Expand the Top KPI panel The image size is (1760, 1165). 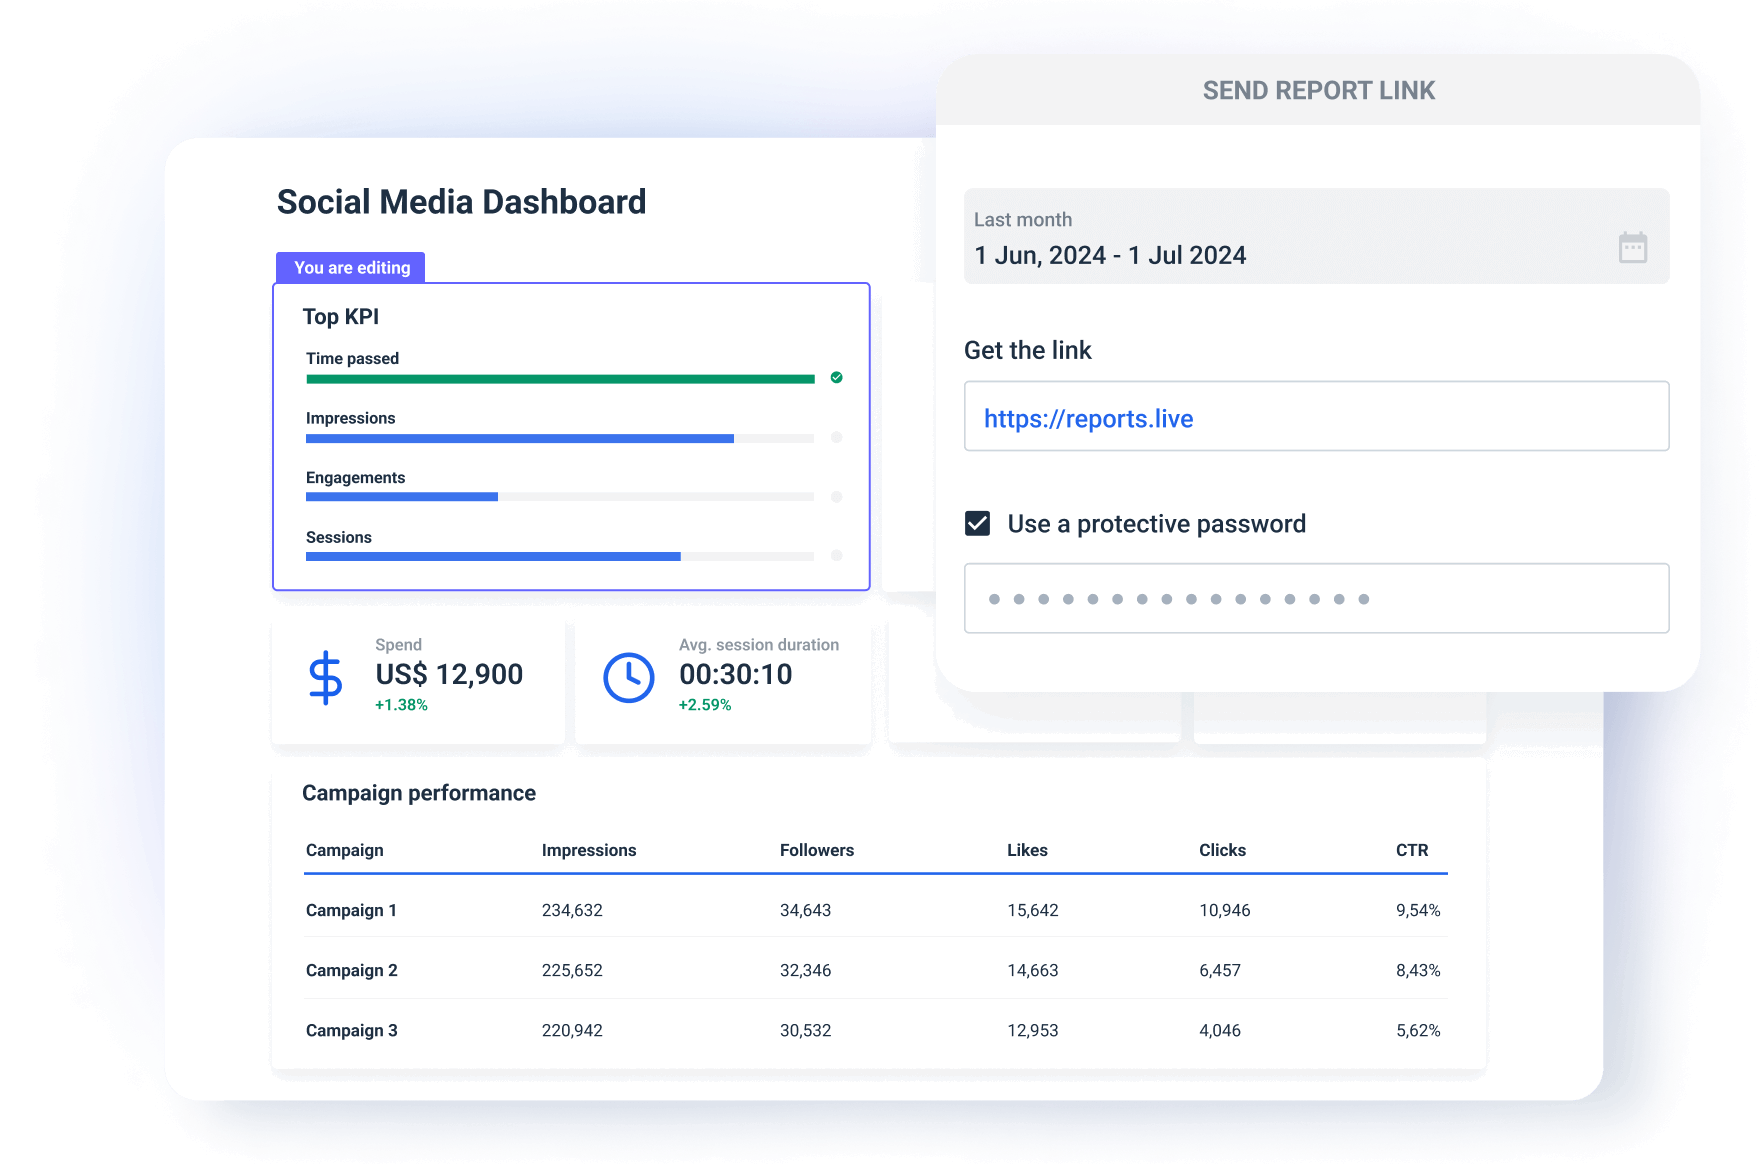point(342,316)
